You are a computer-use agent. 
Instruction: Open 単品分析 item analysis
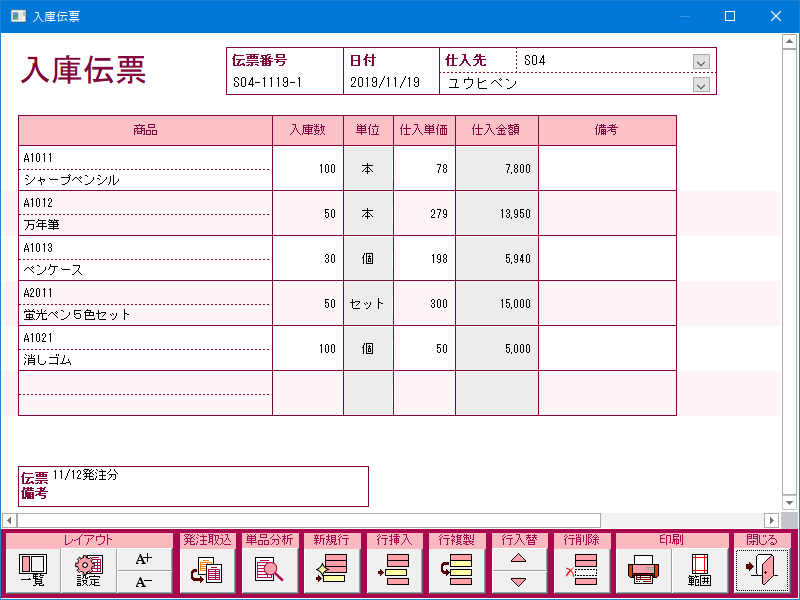point(269,571)
